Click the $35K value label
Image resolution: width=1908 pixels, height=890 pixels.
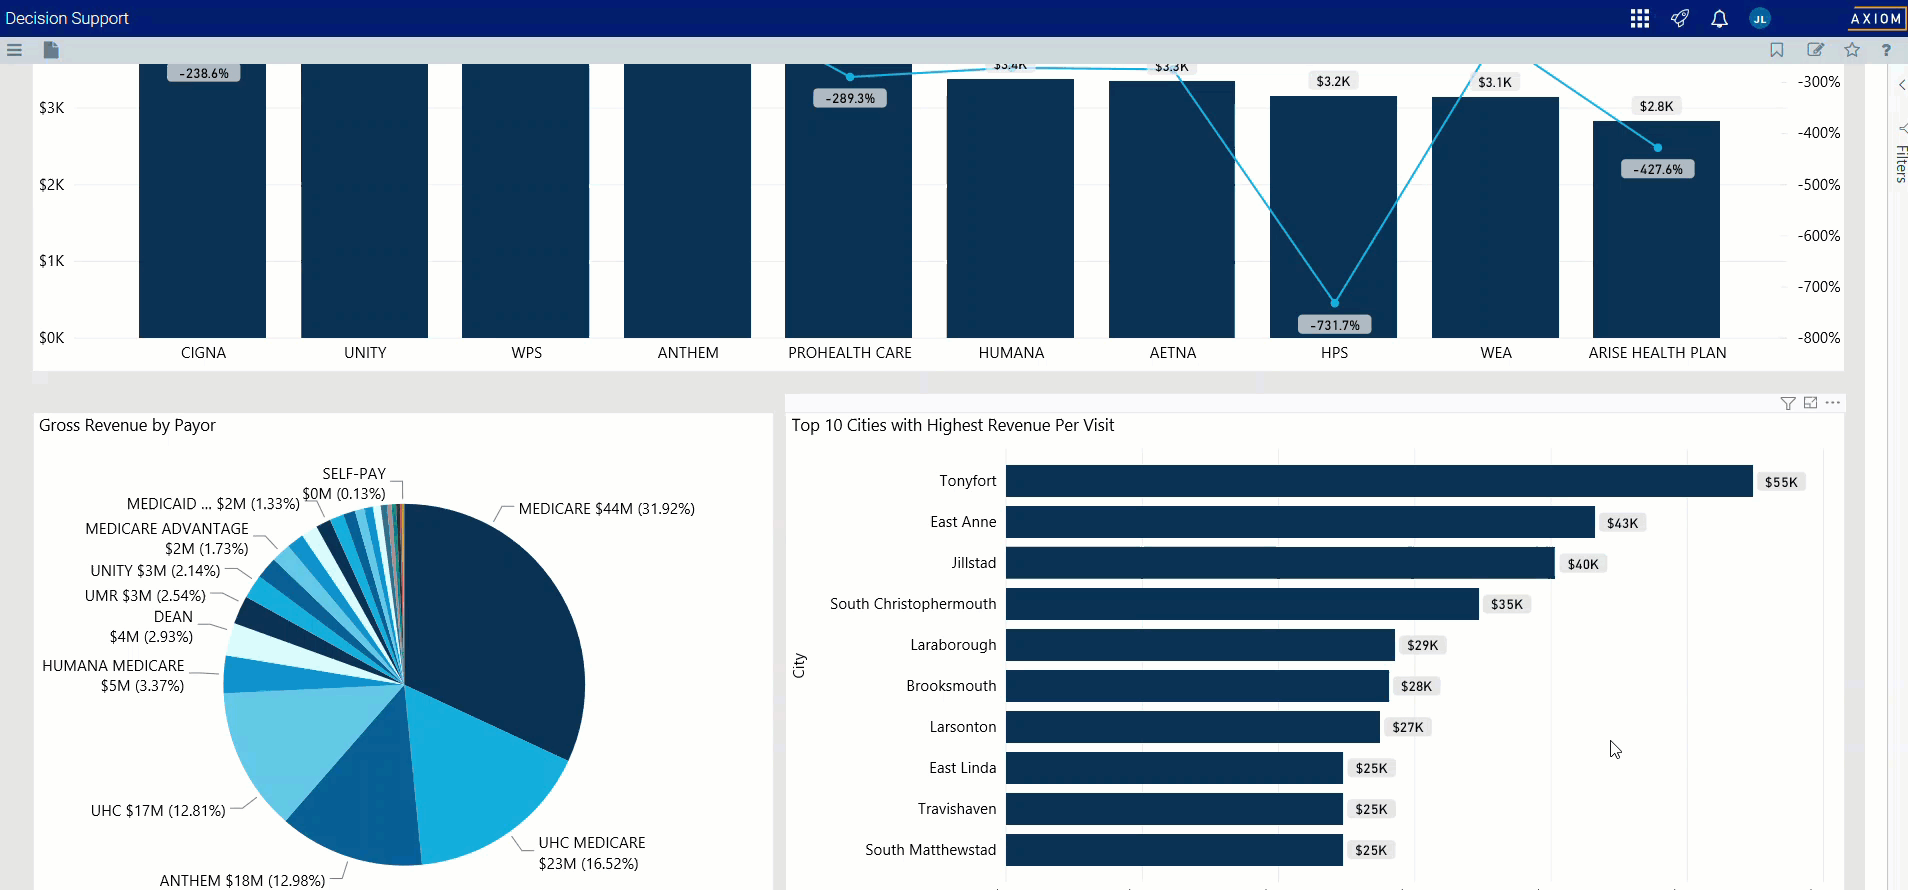[1506, 604]
